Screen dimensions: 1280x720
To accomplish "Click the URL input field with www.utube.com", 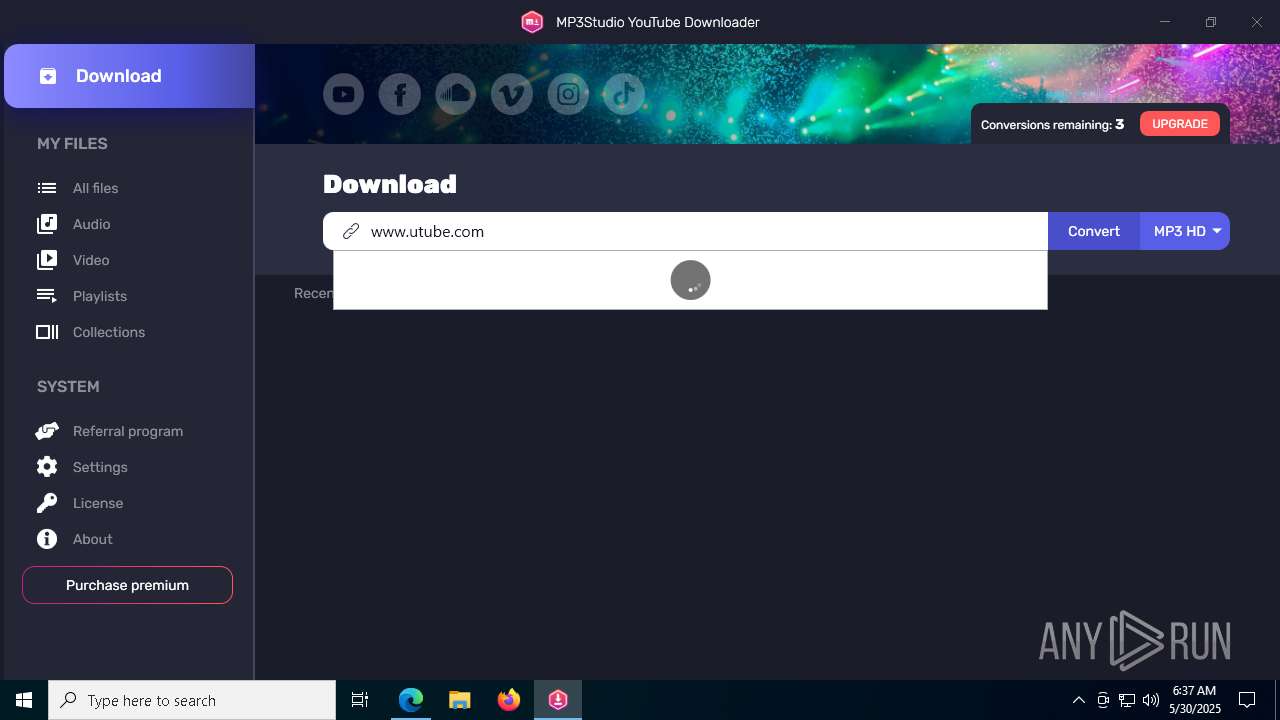I will point(686,231).
